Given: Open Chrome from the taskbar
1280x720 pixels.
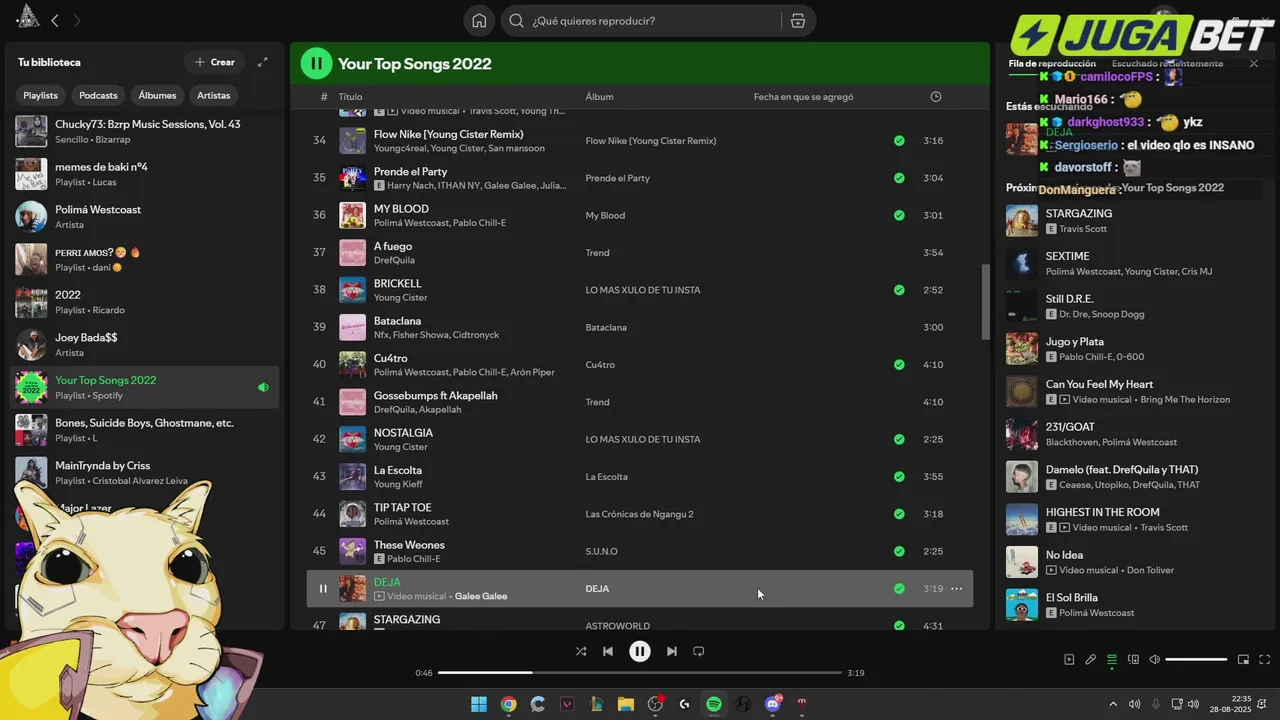Looking at the screenshot, I should click(x=508, y=704).
